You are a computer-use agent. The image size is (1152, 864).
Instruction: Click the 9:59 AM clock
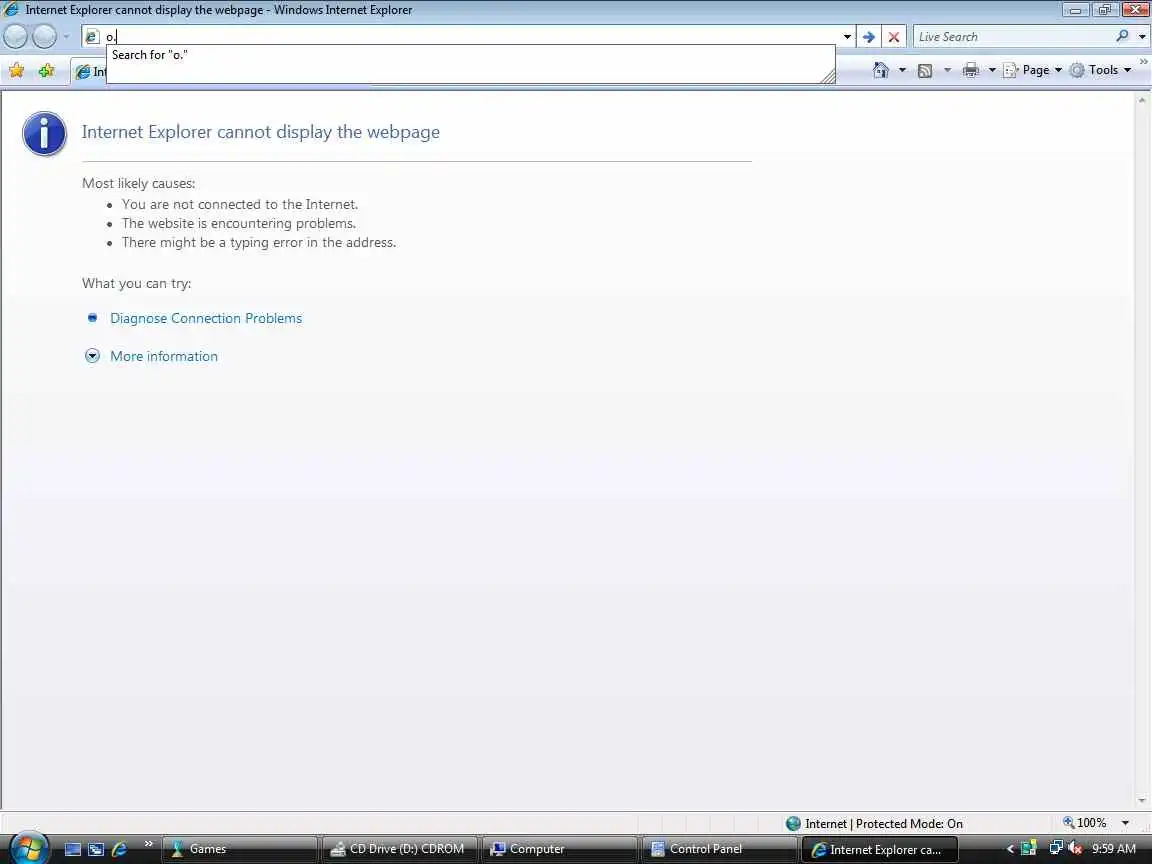click(x=1114, y=849)
